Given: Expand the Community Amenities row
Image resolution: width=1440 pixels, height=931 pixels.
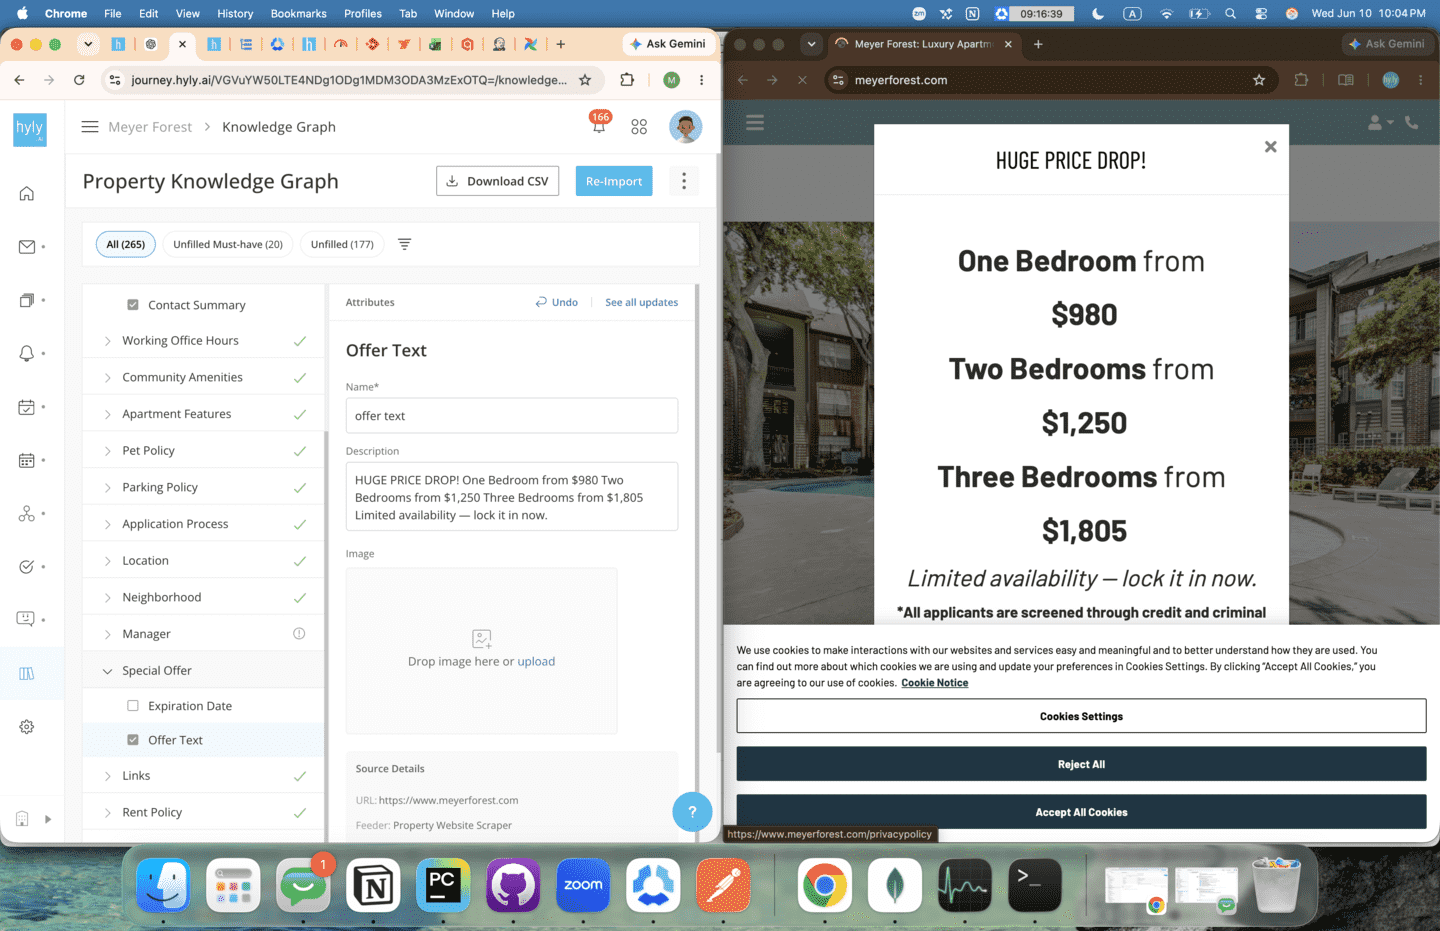Looking at the screenshot, I should tap(203, 377).
